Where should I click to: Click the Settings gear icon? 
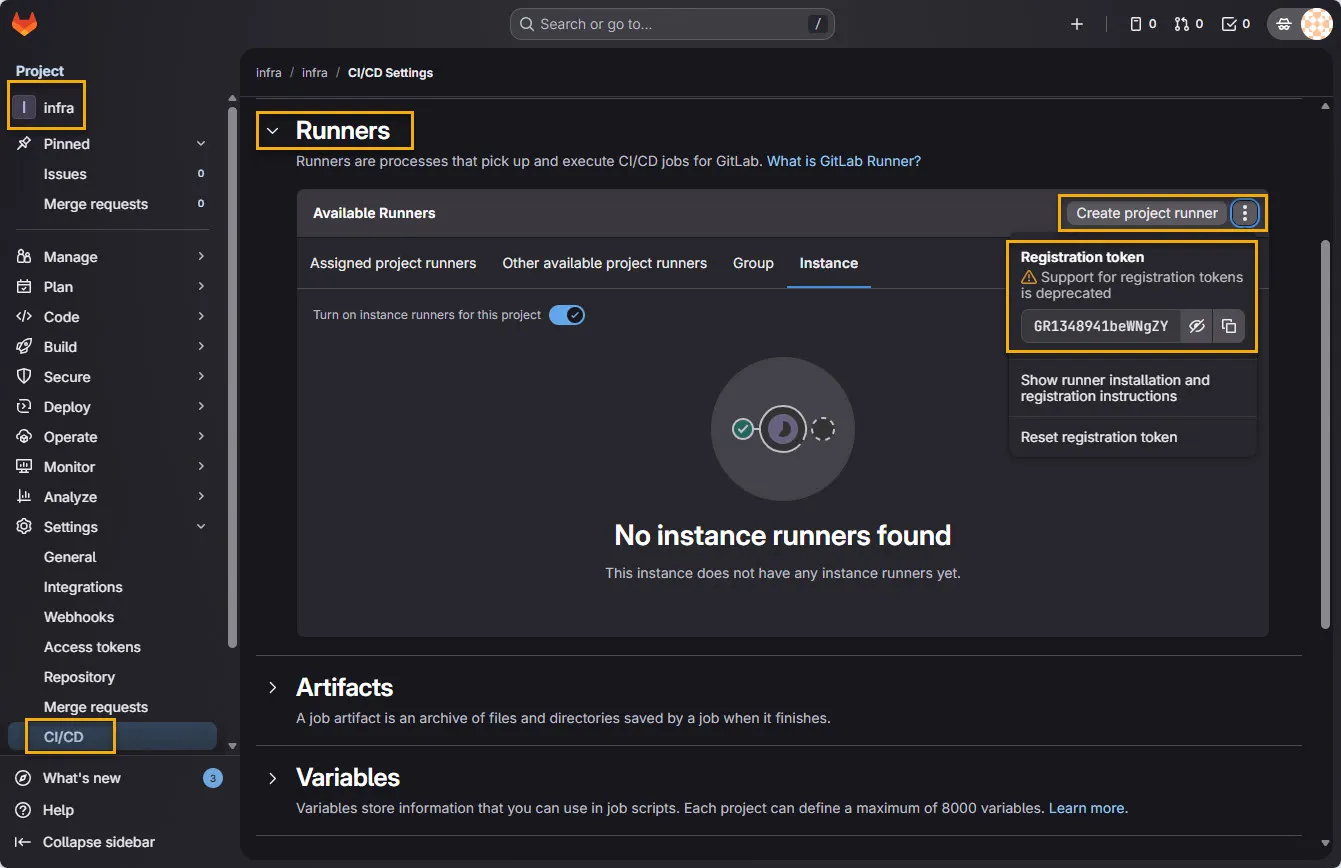coord(24,527)
